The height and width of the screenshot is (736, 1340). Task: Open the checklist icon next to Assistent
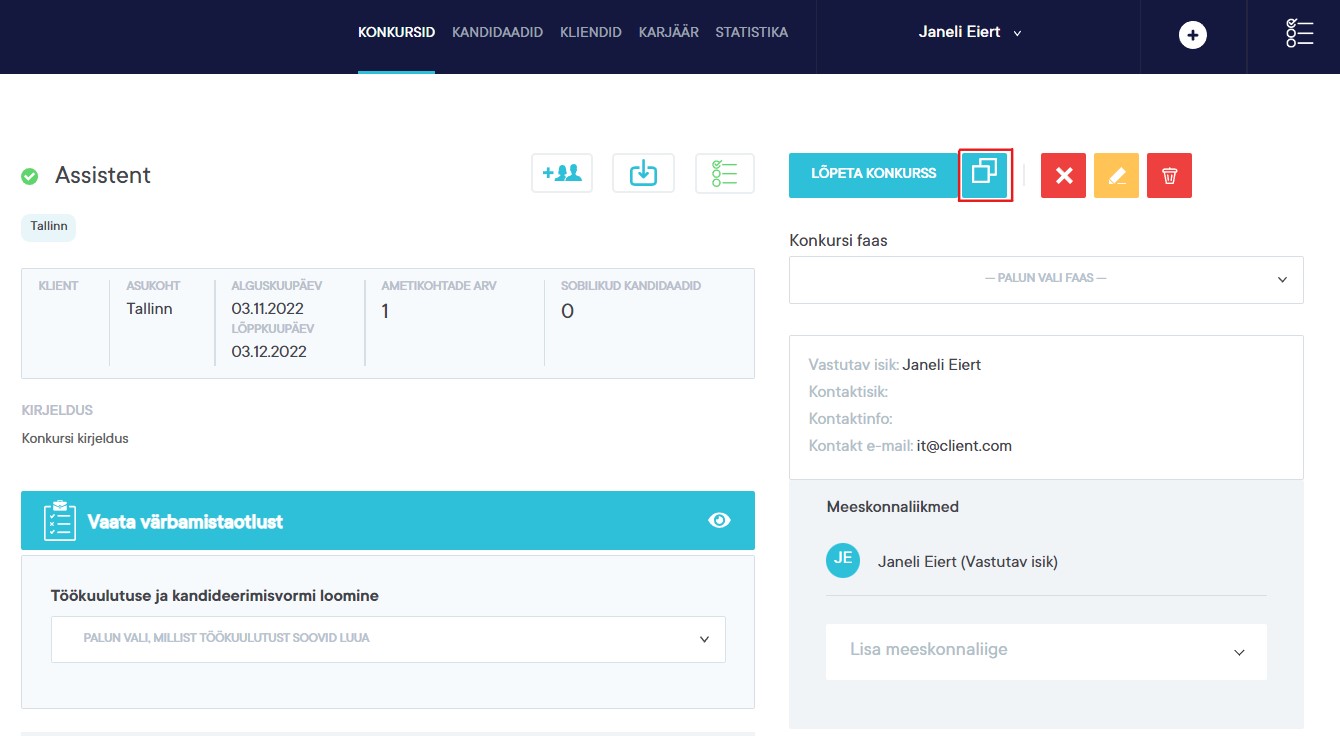pos(724,173)
